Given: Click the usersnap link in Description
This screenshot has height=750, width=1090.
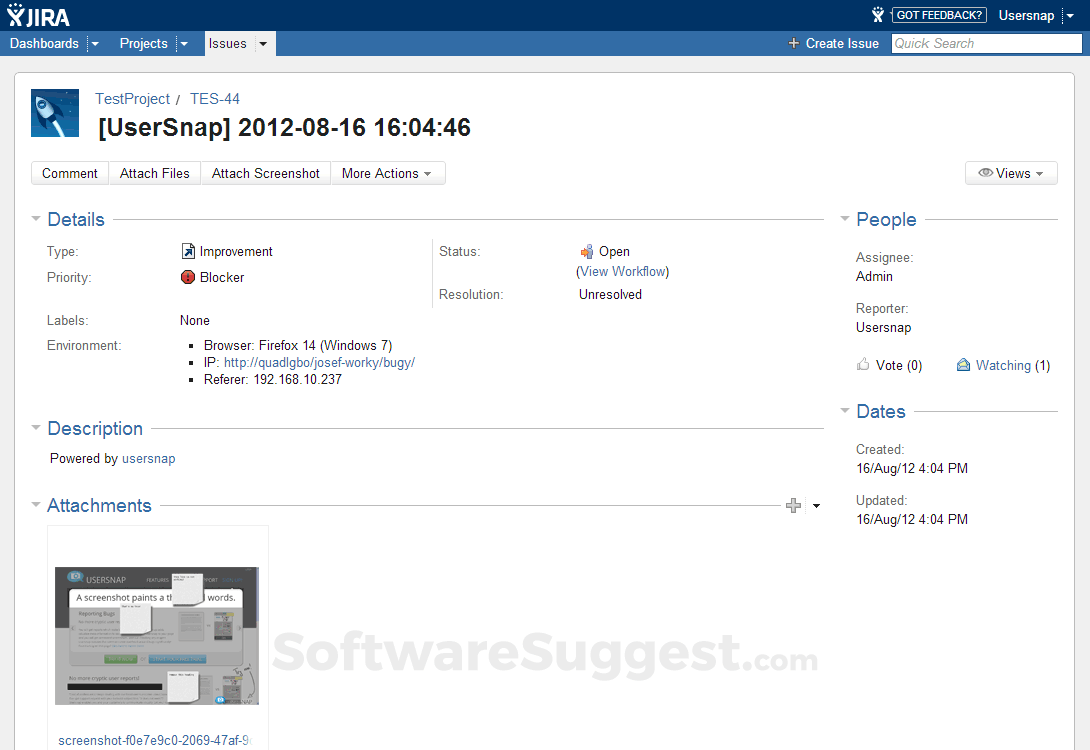Looking at the screenshot, I should tap(149, 459).
